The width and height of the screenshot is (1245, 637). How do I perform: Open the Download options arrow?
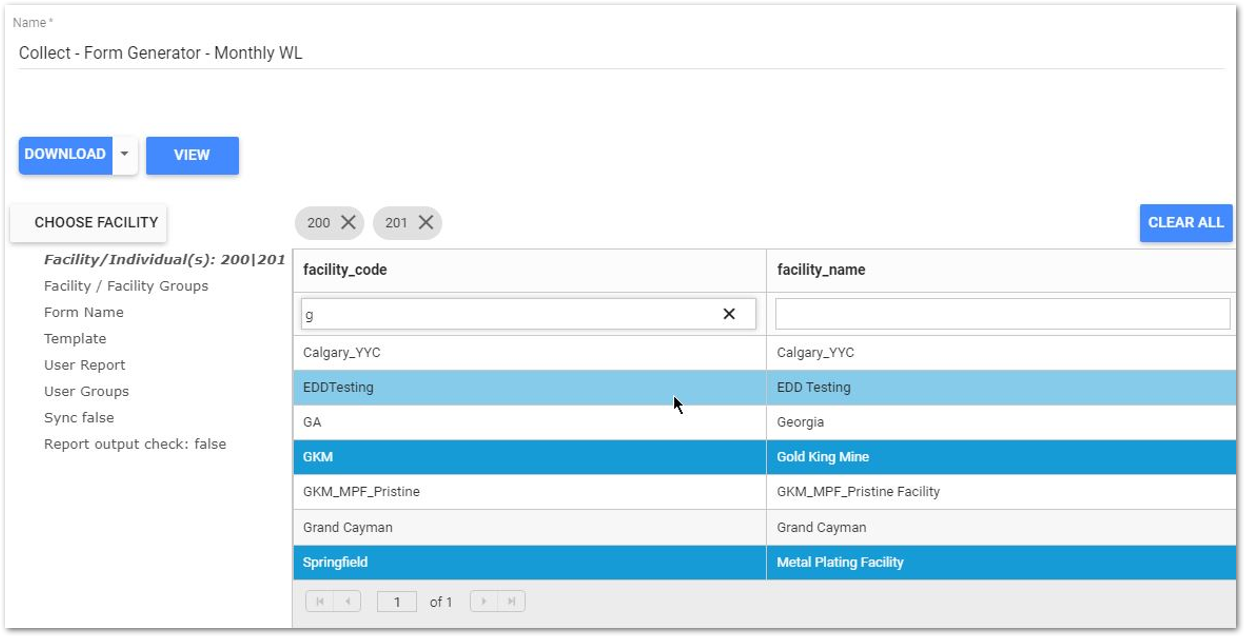pyautogui.click(x=124, y=155)
